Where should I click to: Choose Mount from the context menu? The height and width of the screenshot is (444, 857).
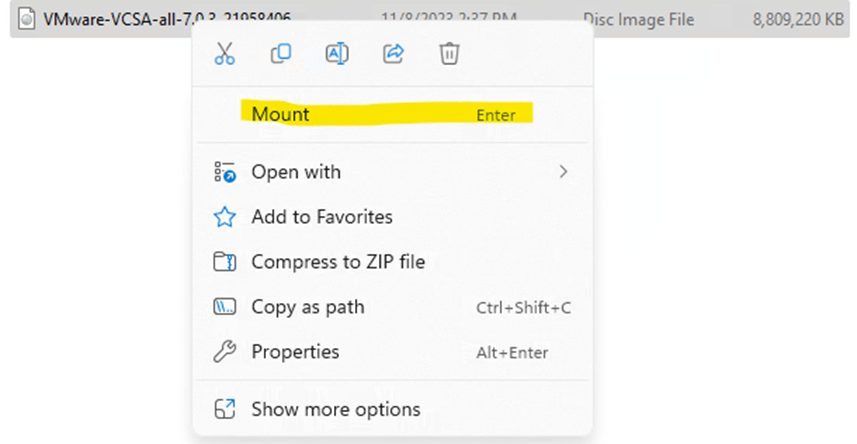281,114
